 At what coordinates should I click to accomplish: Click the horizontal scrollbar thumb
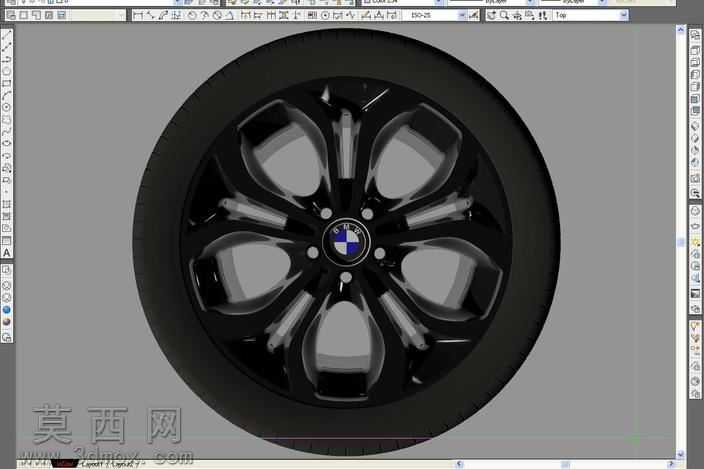click(x=566, y=464)
